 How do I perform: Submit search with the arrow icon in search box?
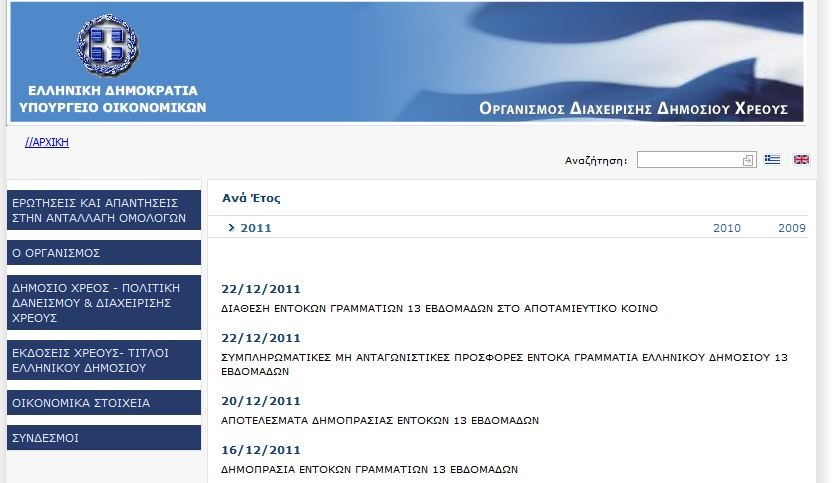coord(748,160)
